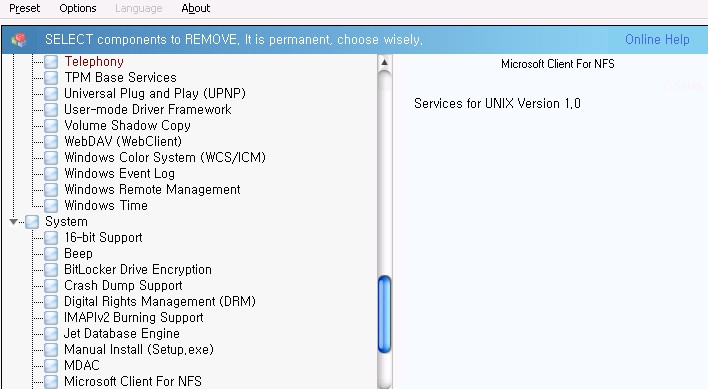Select the Windows Time tree item
Screen dimensions: 708x389
point(106,206)
